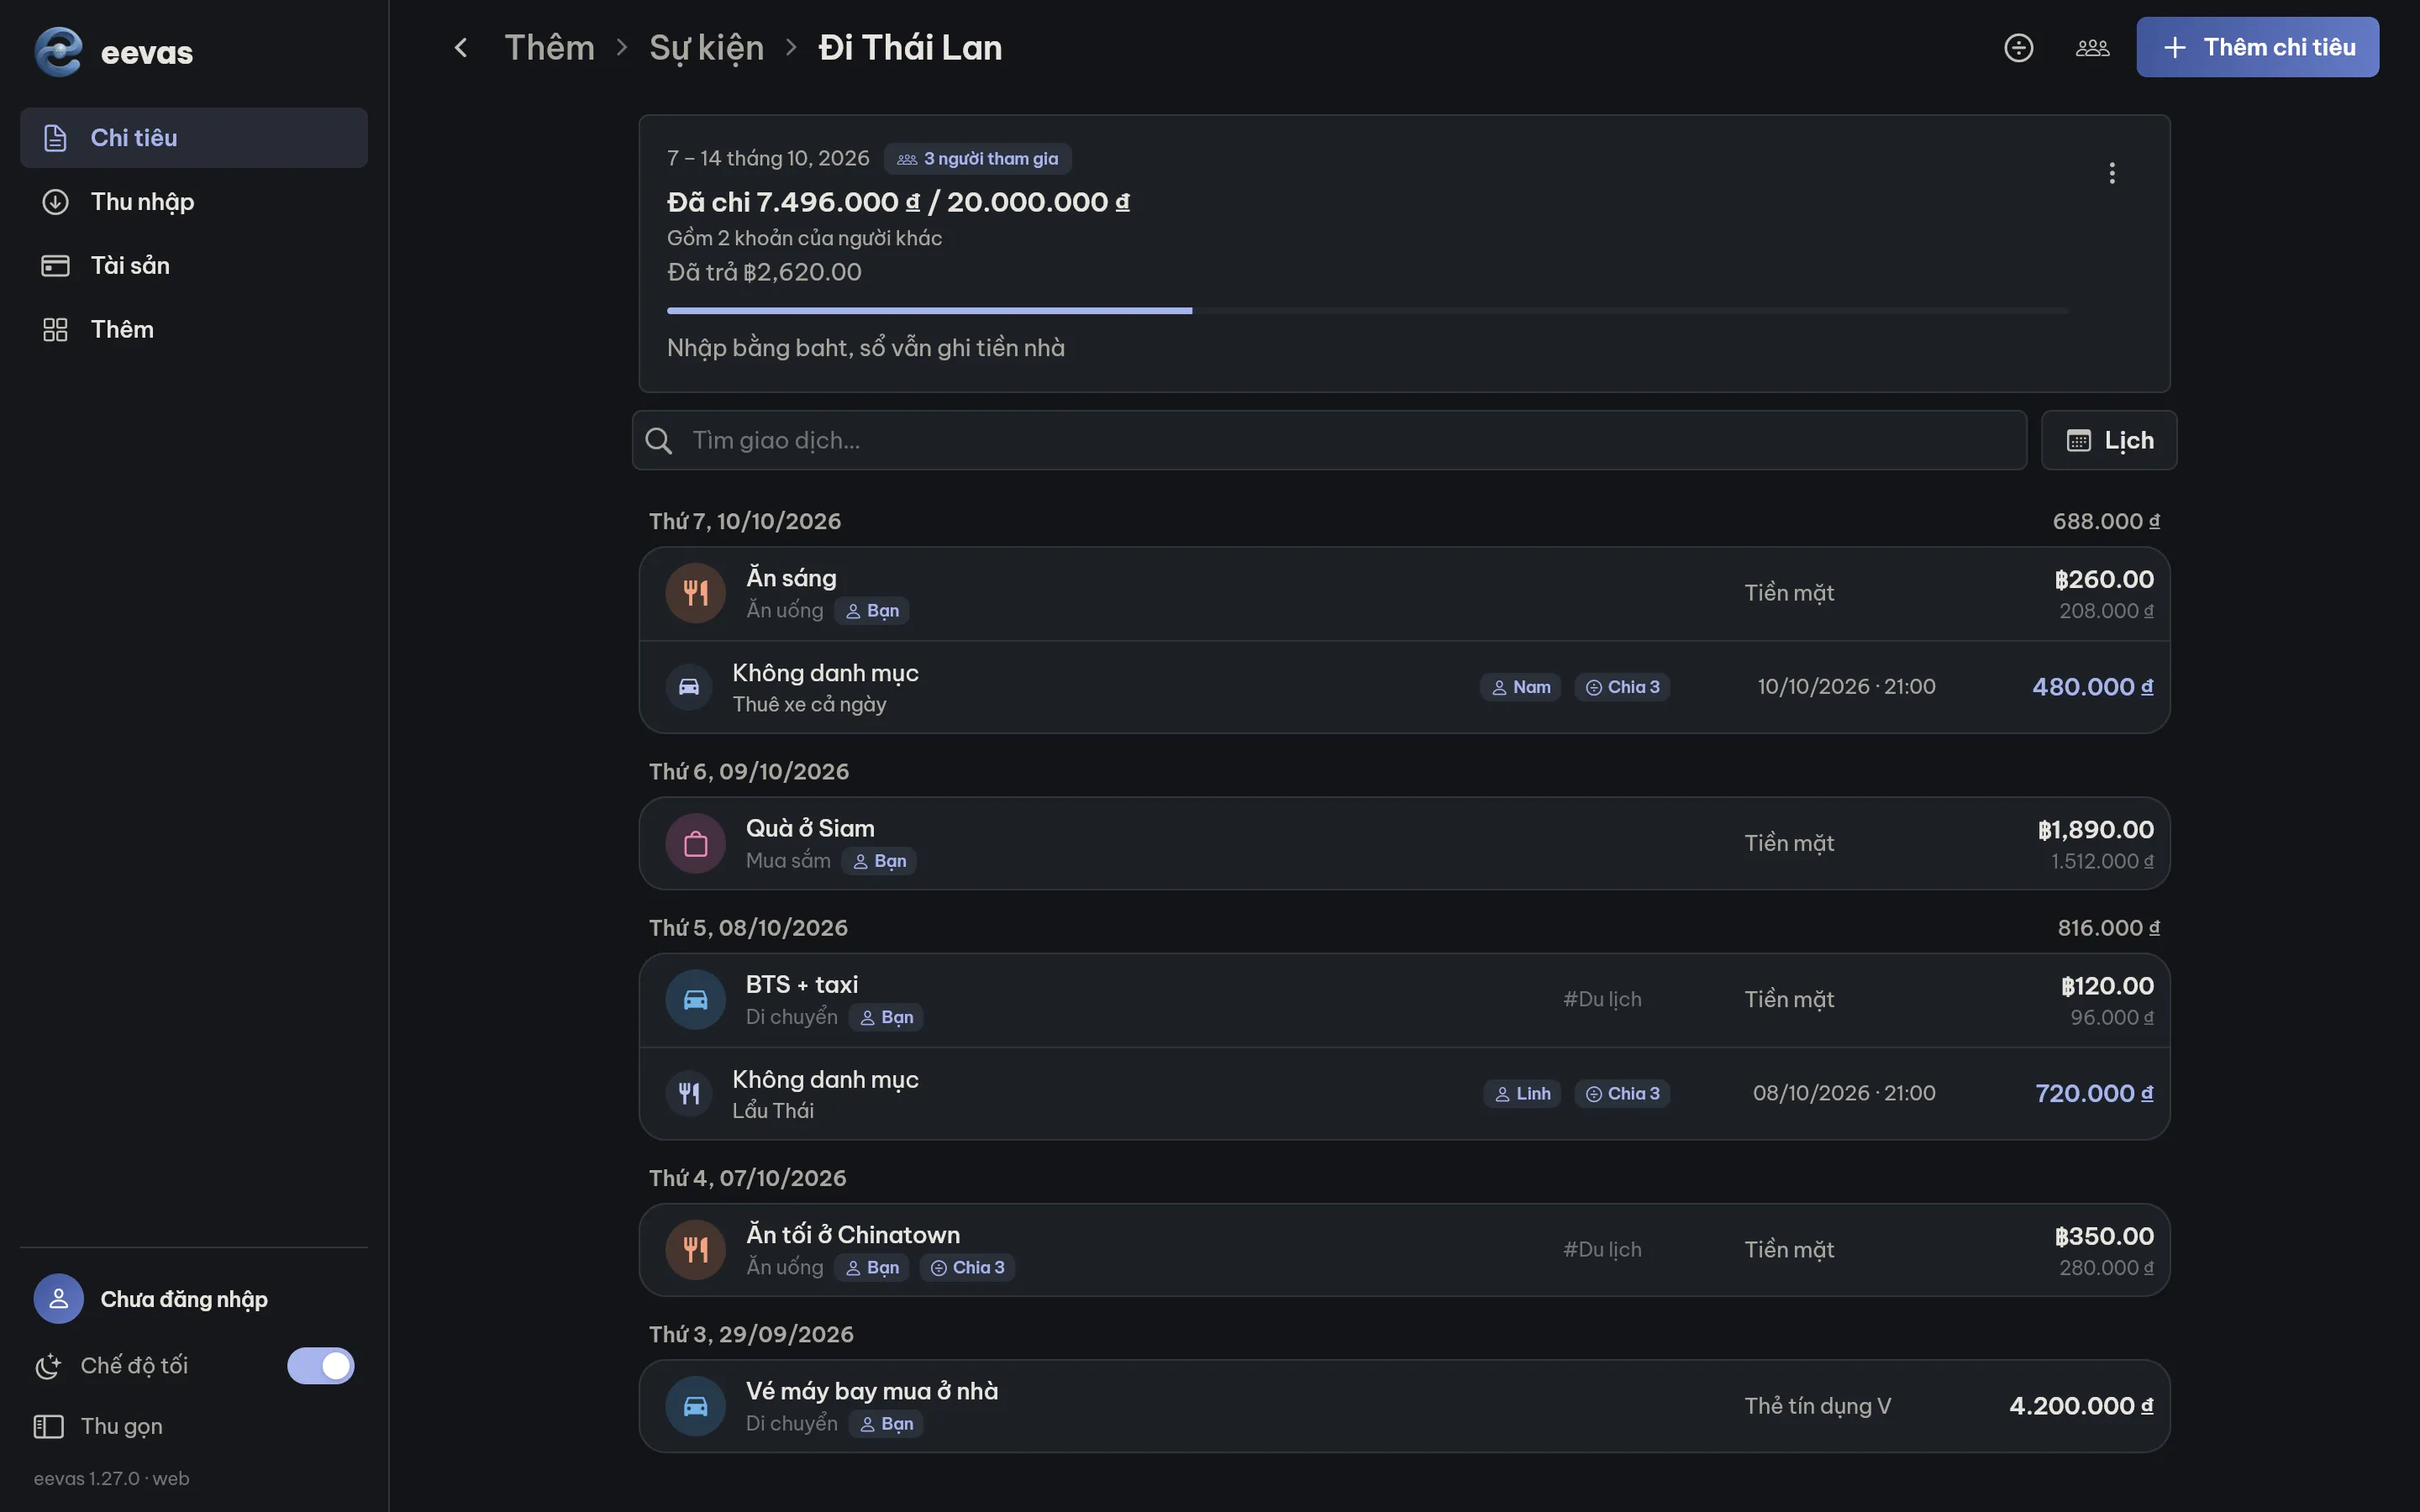2420x1512 pixels.
Task: Click the car icon of BTS + taxi
Action: [696, 1000]
